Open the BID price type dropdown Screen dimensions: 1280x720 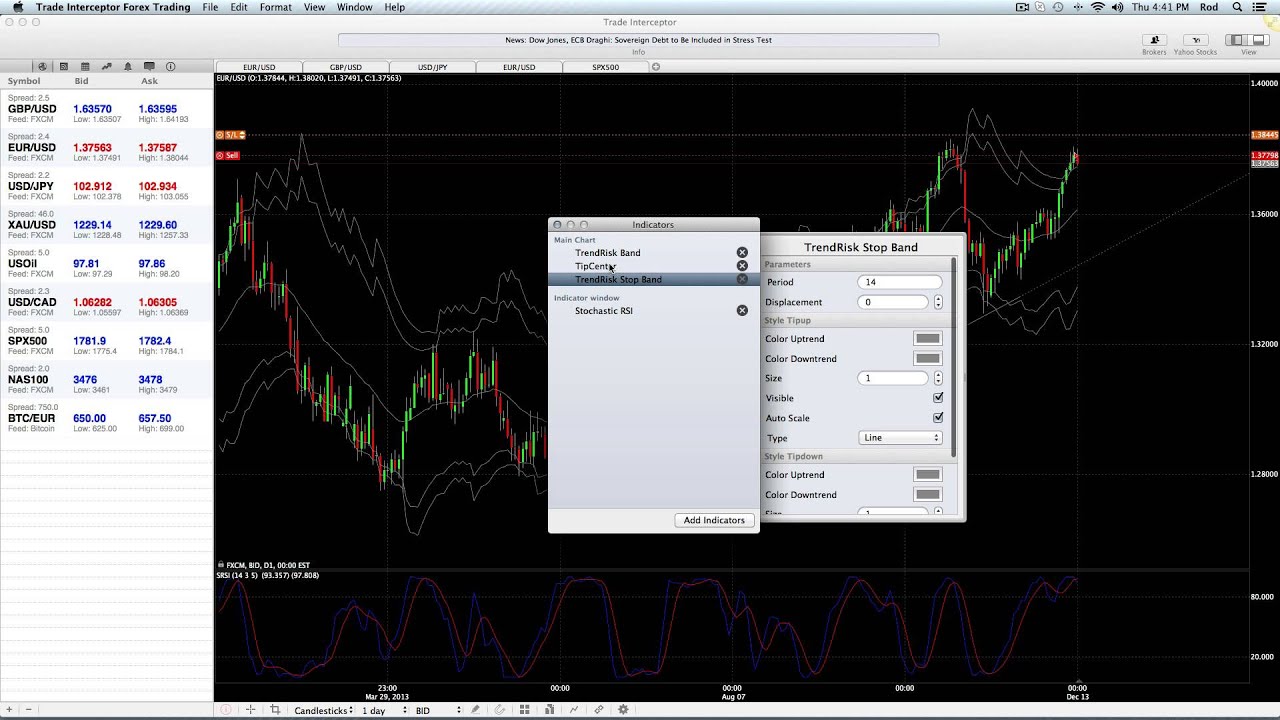point(438,710)
